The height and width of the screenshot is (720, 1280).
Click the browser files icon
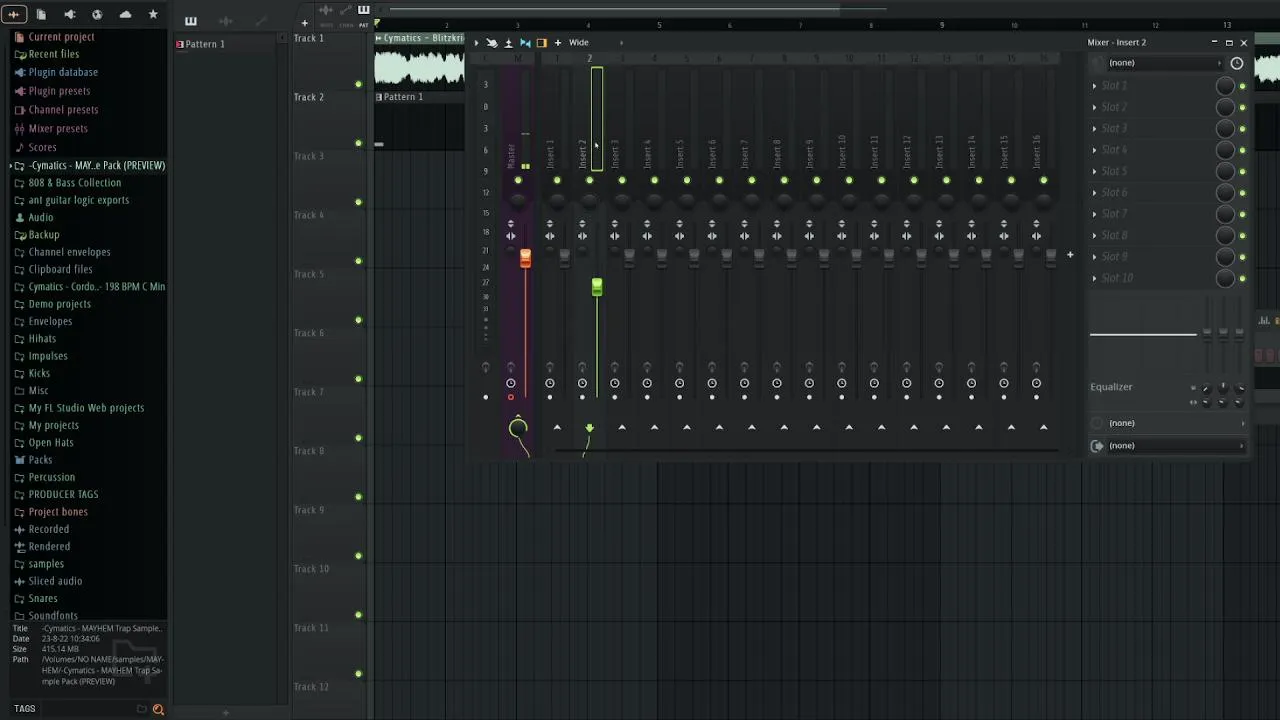41,14
